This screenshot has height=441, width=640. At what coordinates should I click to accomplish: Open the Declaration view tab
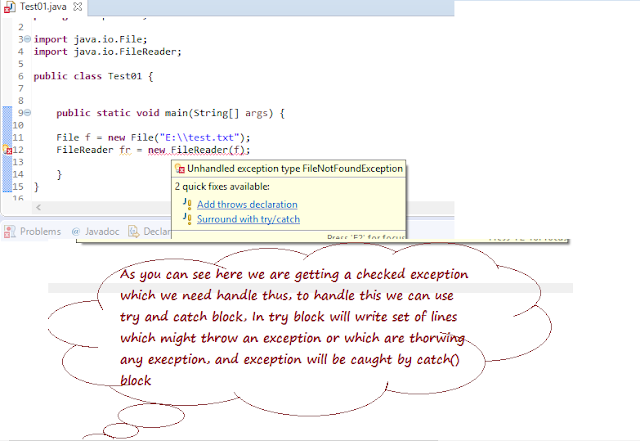150,232
